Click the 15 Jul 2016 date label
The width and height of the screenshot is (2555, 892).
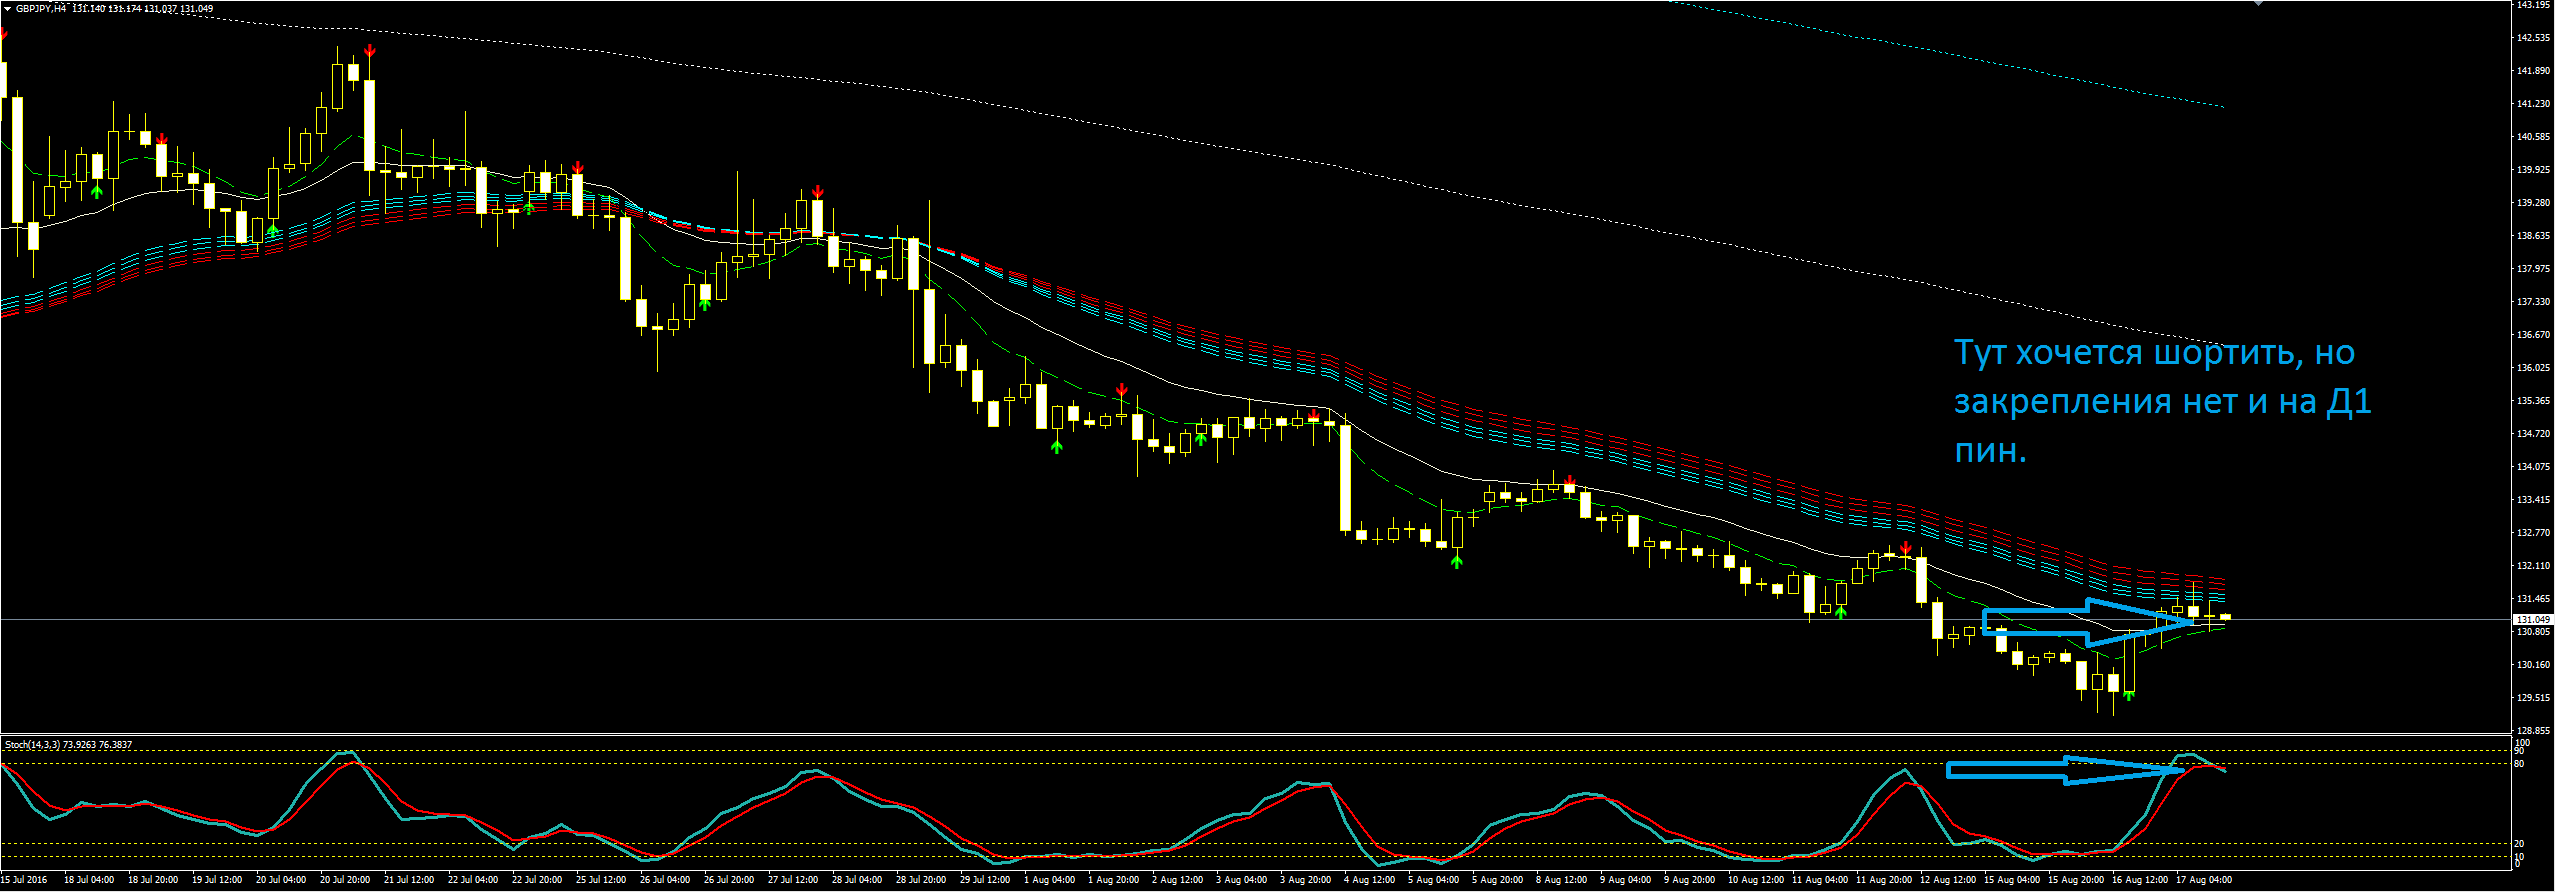click(24, 881)
